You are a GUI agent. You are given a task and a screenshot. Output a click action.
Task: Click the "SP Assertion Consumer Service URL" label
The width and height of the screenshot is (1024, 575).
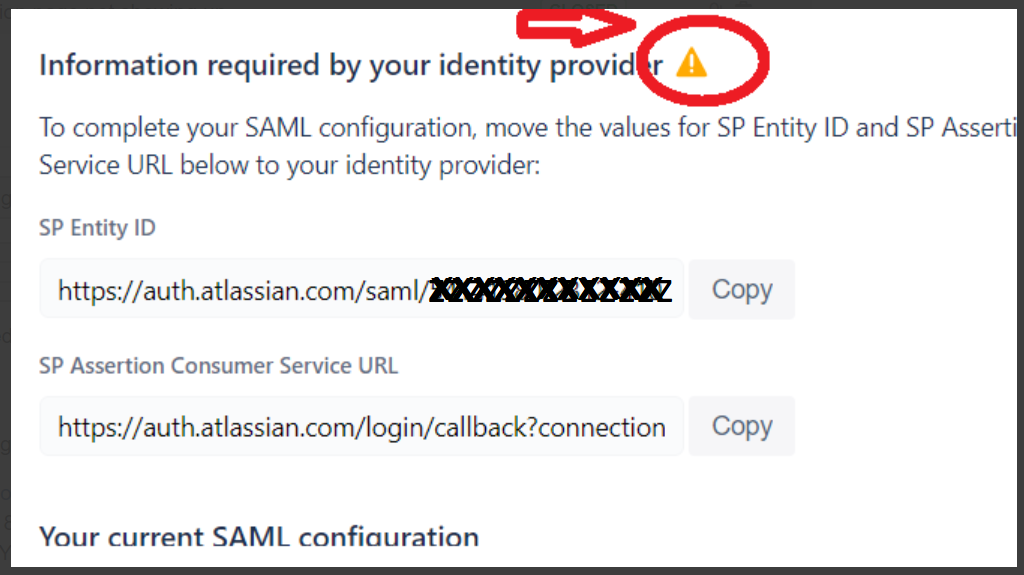click(218, 365)
